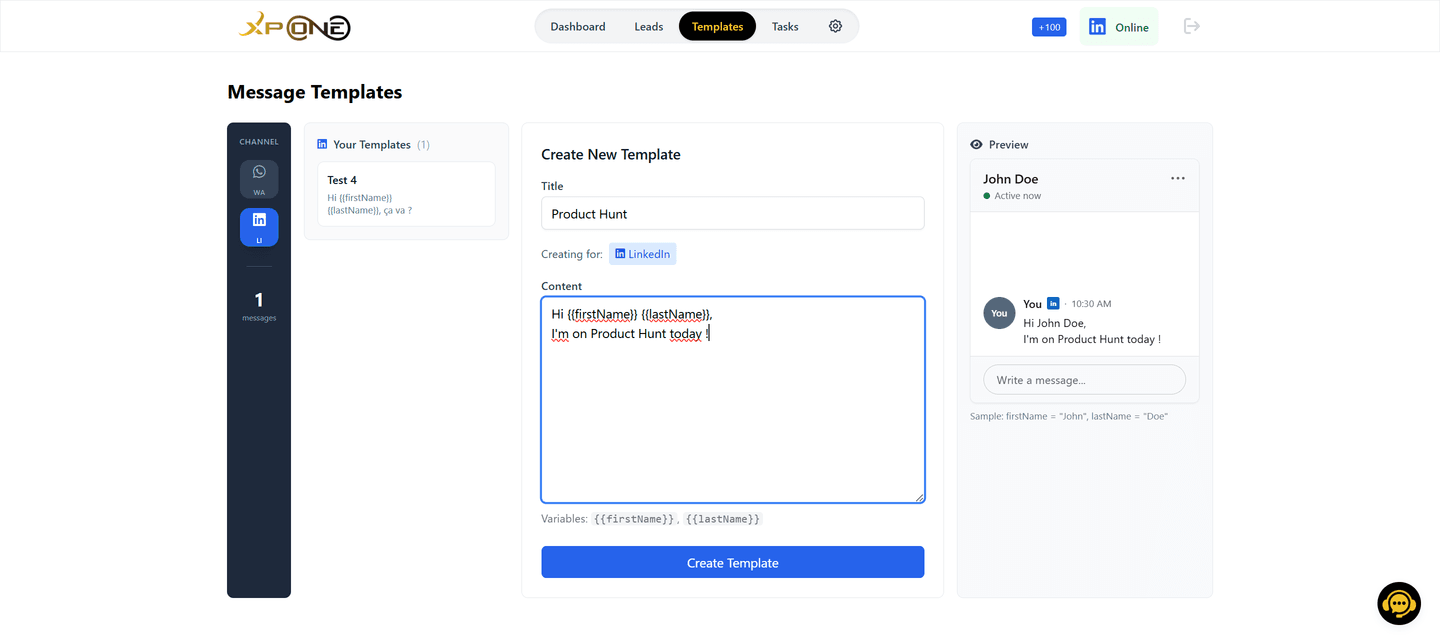Open the Tasks tab
This screenshot has height=641, width=1440.
tap(785, 26)
